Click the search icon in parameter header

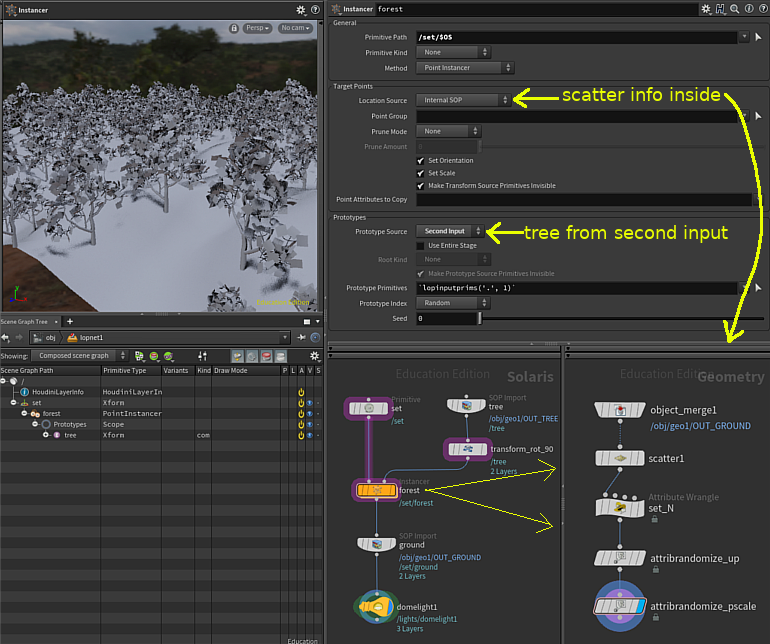pos(735,9)
